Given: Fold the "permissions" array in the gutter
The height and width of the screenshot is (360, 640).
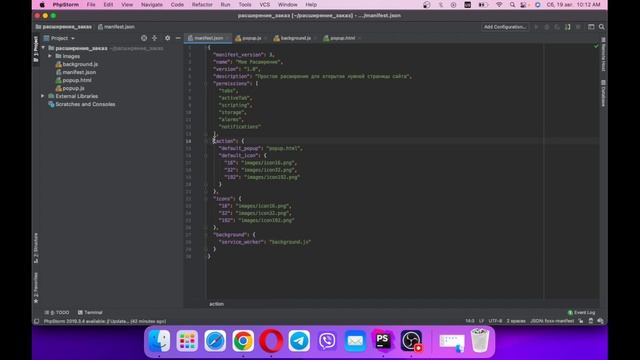Looking at the screenshot, I should click(x=206, y=84).
